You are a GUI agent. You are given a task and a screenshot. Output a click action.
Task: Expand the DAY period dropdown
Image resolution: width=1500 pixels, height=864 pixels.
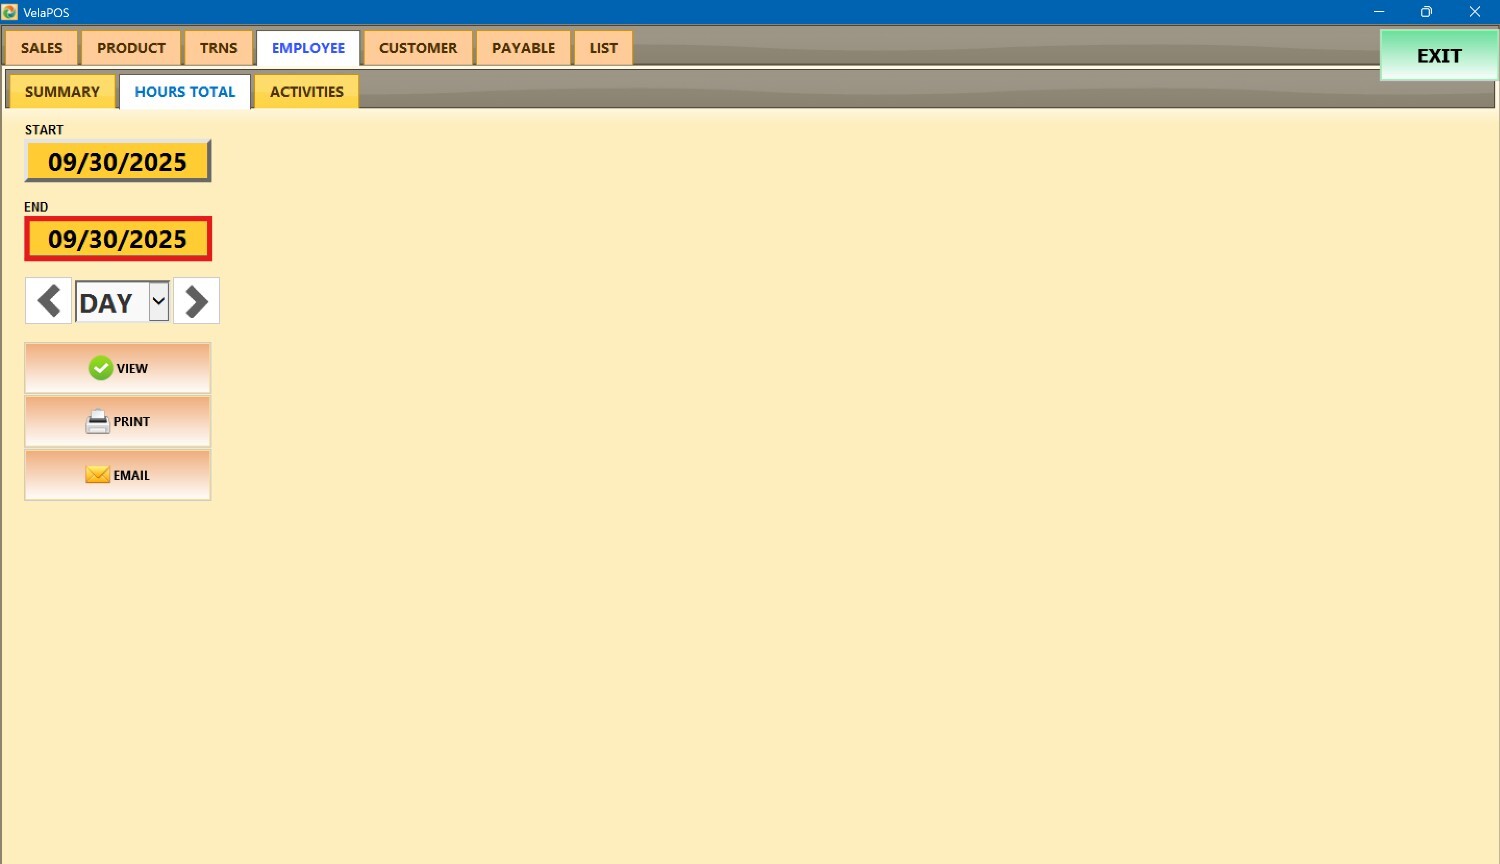158,301
